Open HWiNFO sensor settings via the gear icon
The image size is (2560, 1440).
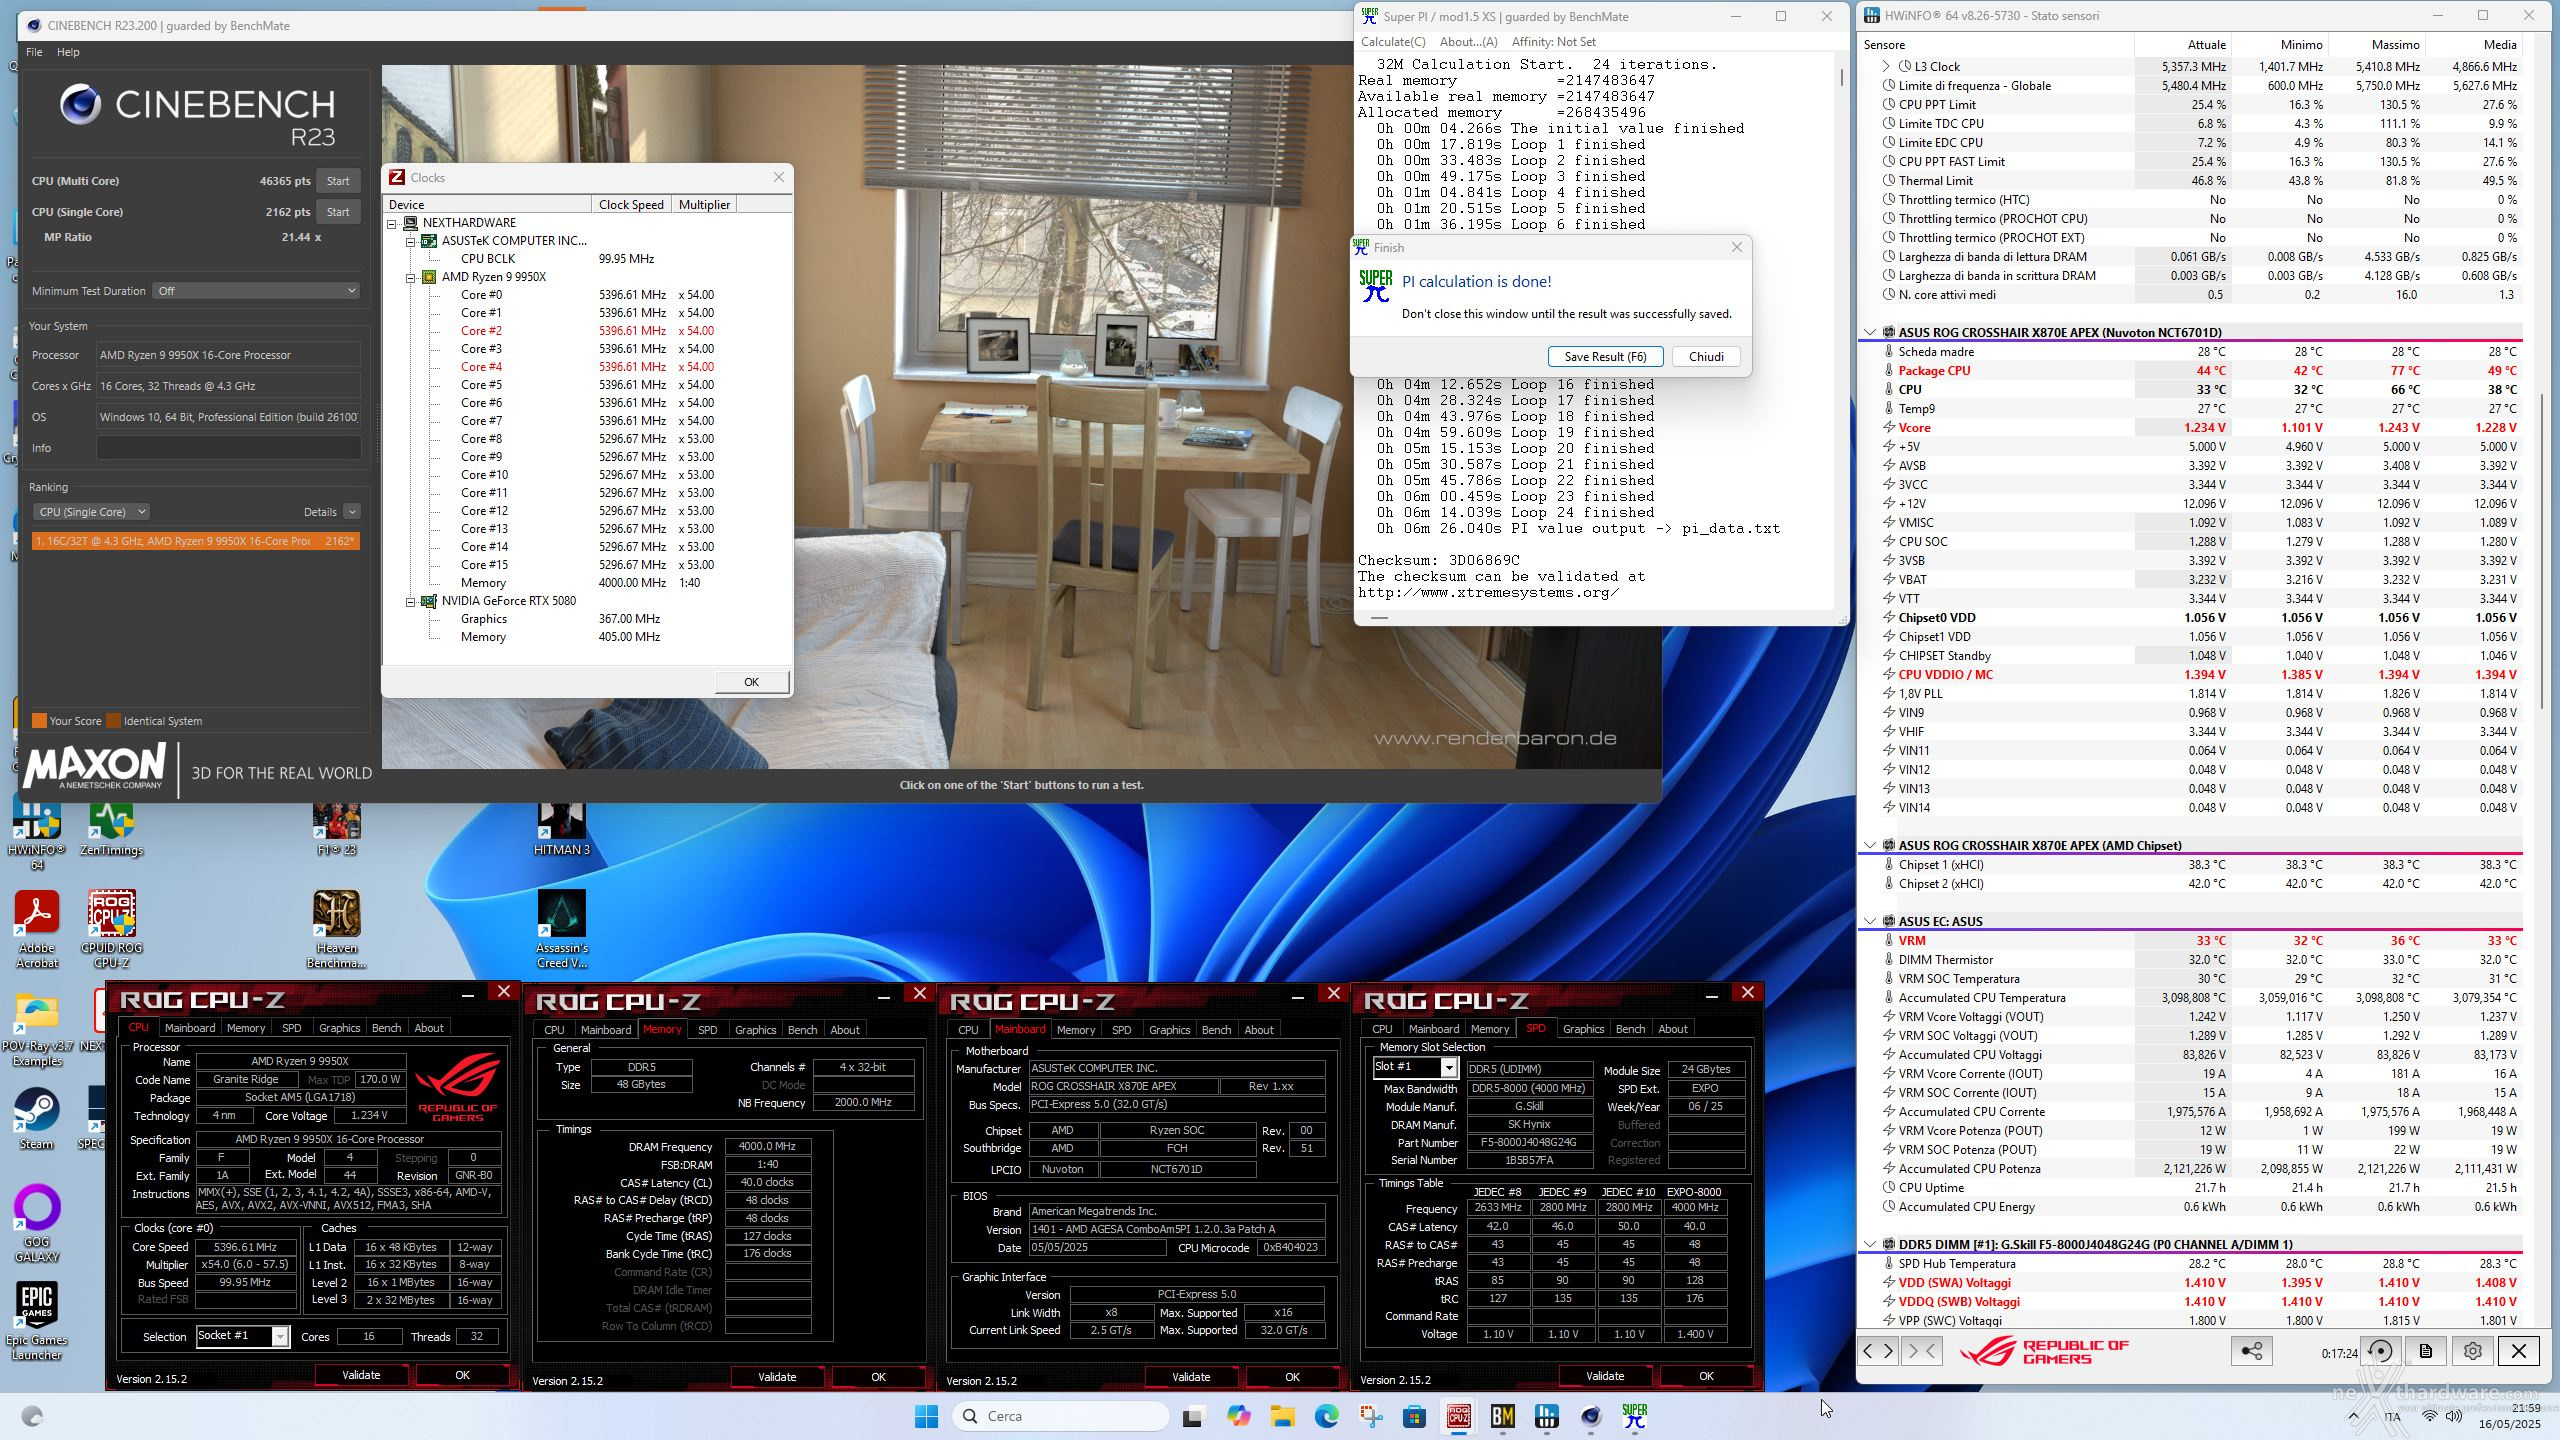click(x=2473, y=1351)
